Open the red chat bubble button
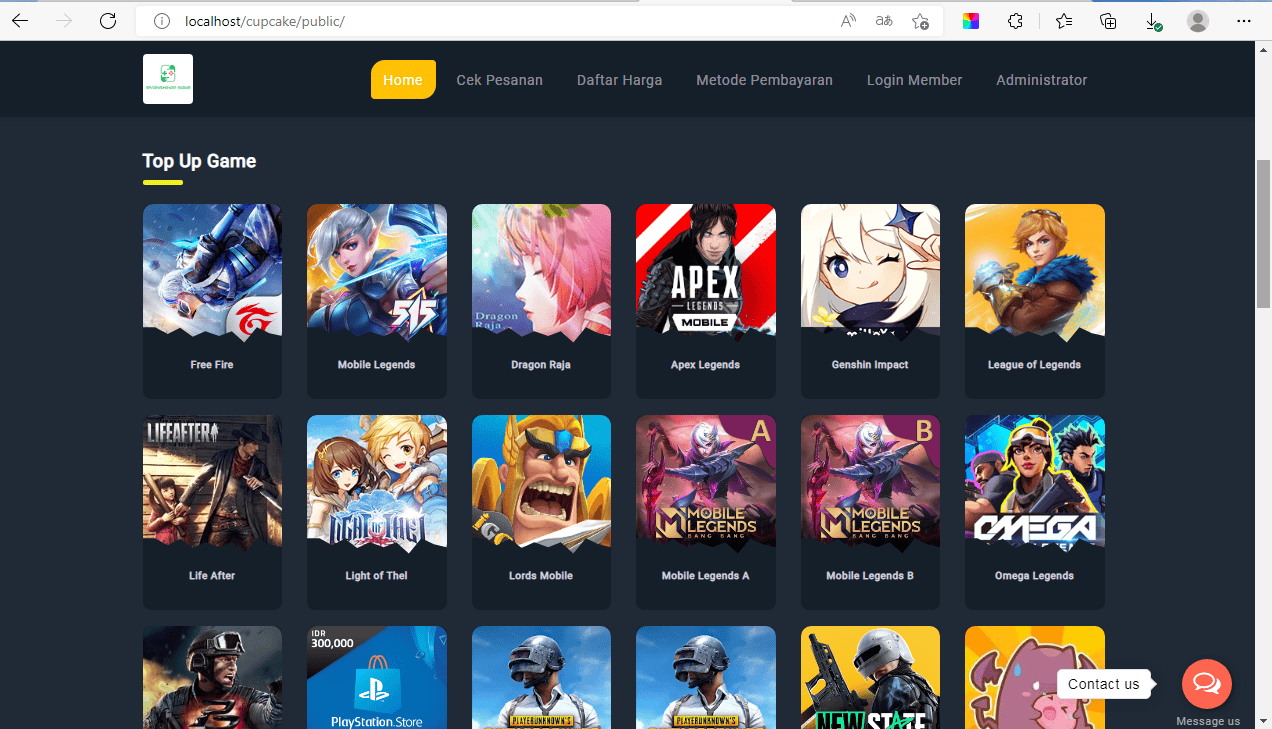This screenshot has width=1272, height=729. click(x=1207, y=684)
